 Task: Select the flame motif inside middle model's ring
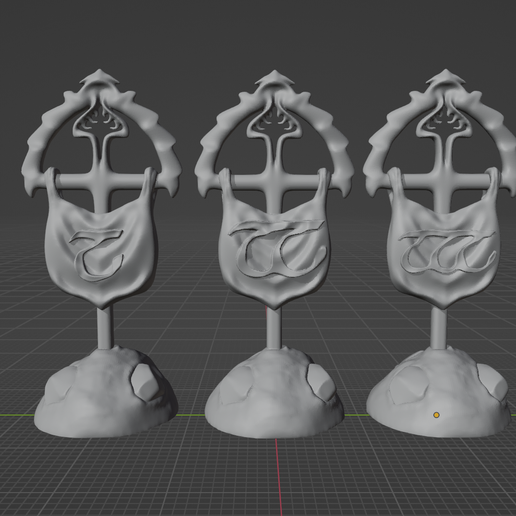coord(274,124)
